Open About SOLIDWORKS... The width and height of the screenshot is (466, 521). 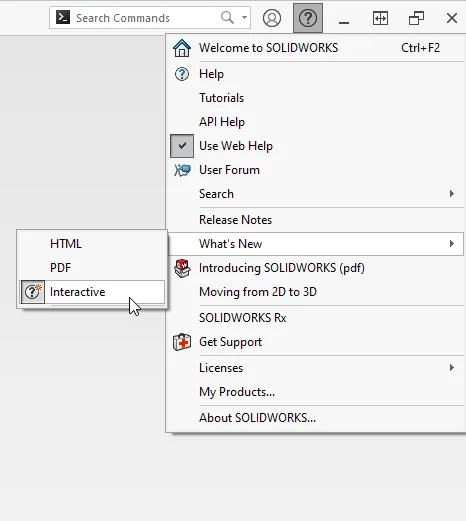(316, 418)
